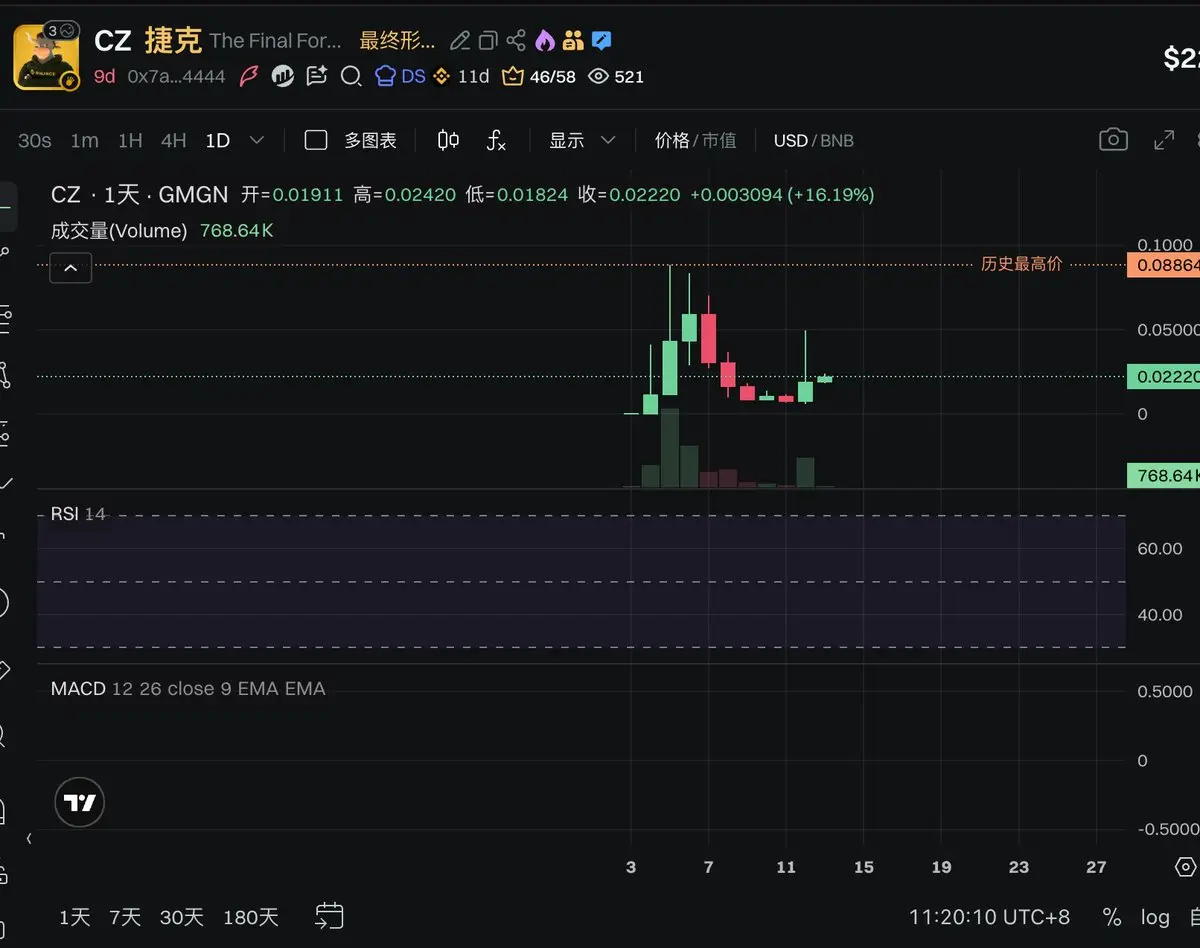The height and width of the screenshot is (948, 1200).
Task: Click date label 7 on the time axis
Action: click(x=709, y=867)
